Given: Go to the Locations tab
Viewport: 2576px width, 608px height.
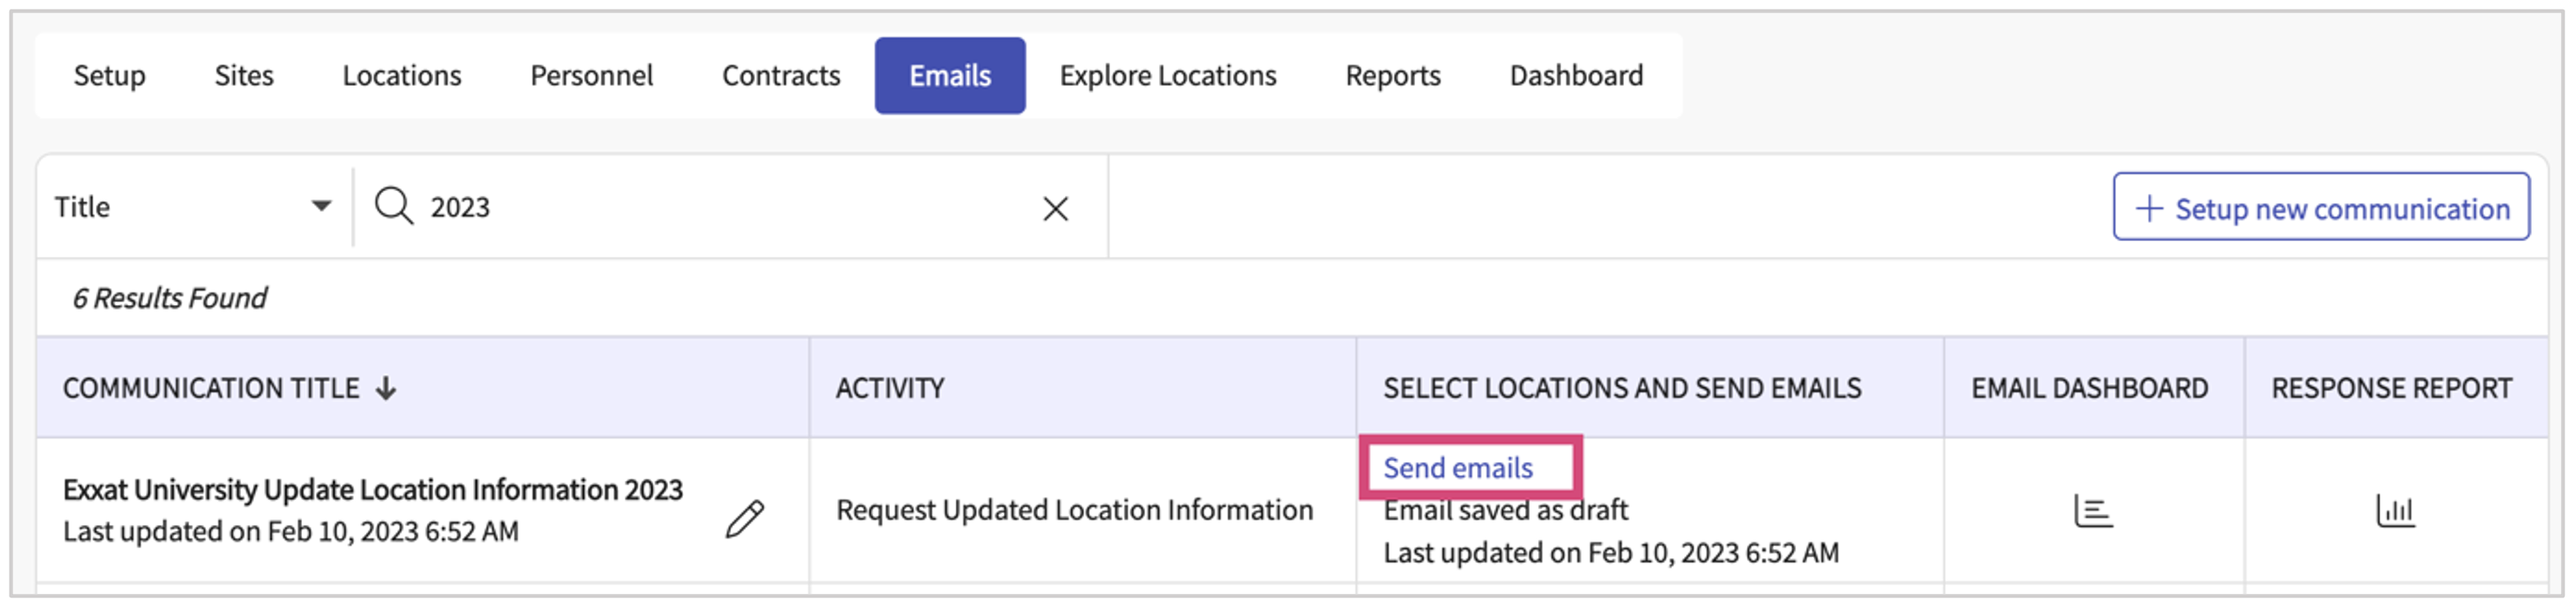Looking at the screenshot, I should click(401, 76).
